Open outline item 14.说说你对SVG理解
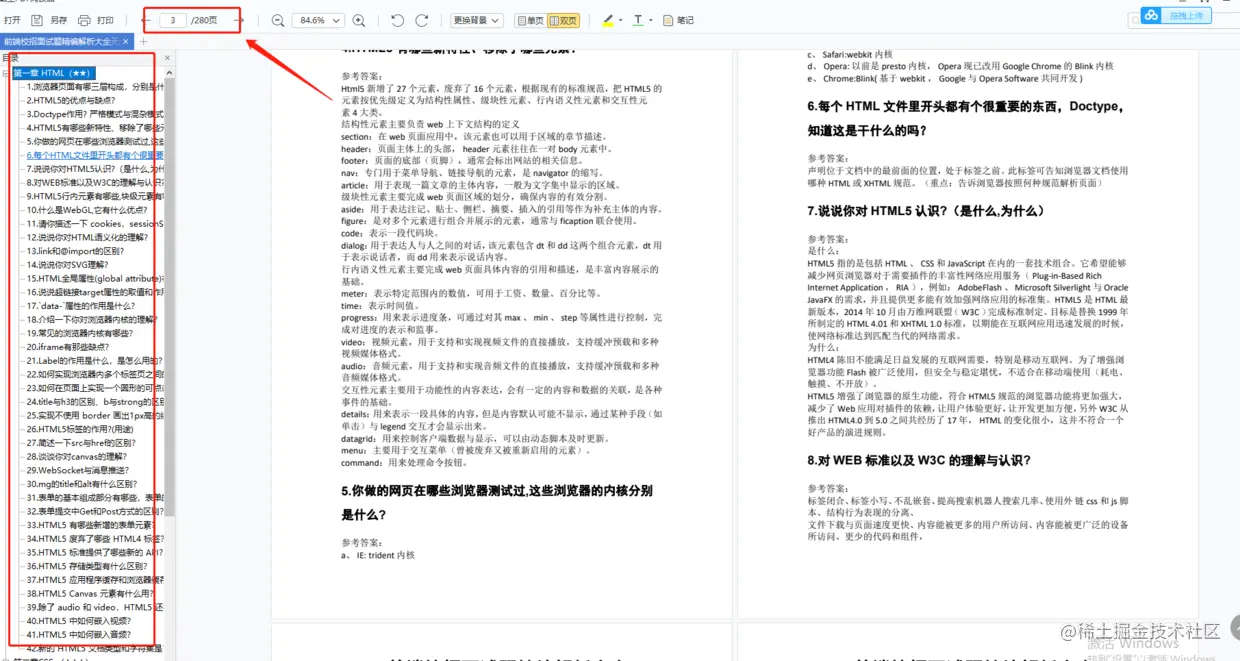This screenshot has height=661, width=1240. tap(67, 265)
